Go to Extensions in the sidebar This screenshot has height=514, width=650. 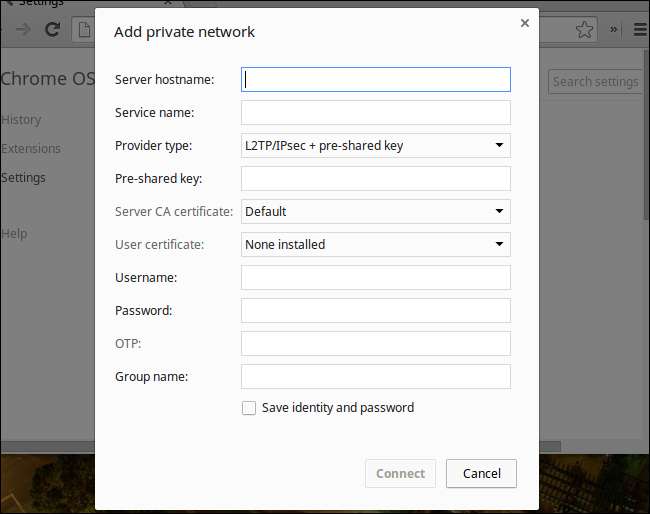[31, 149]
